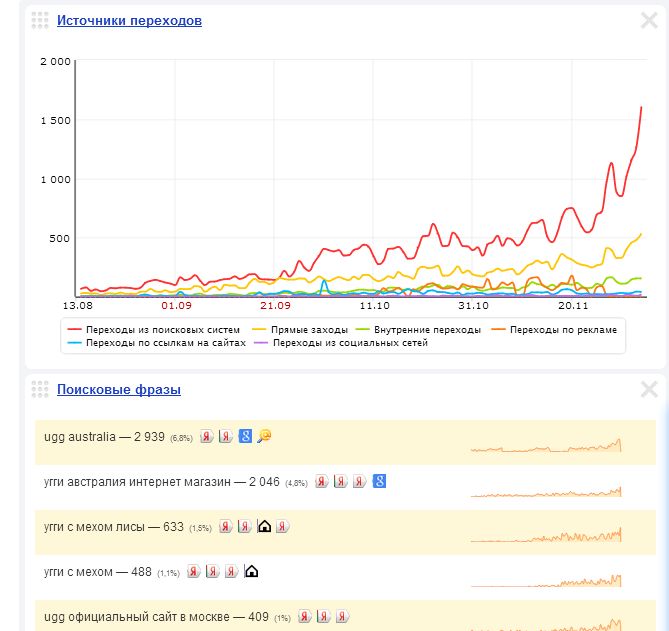Toggle Прямые заходы legend series
Screen dimensions: 669x631
(x=300, y=330)
